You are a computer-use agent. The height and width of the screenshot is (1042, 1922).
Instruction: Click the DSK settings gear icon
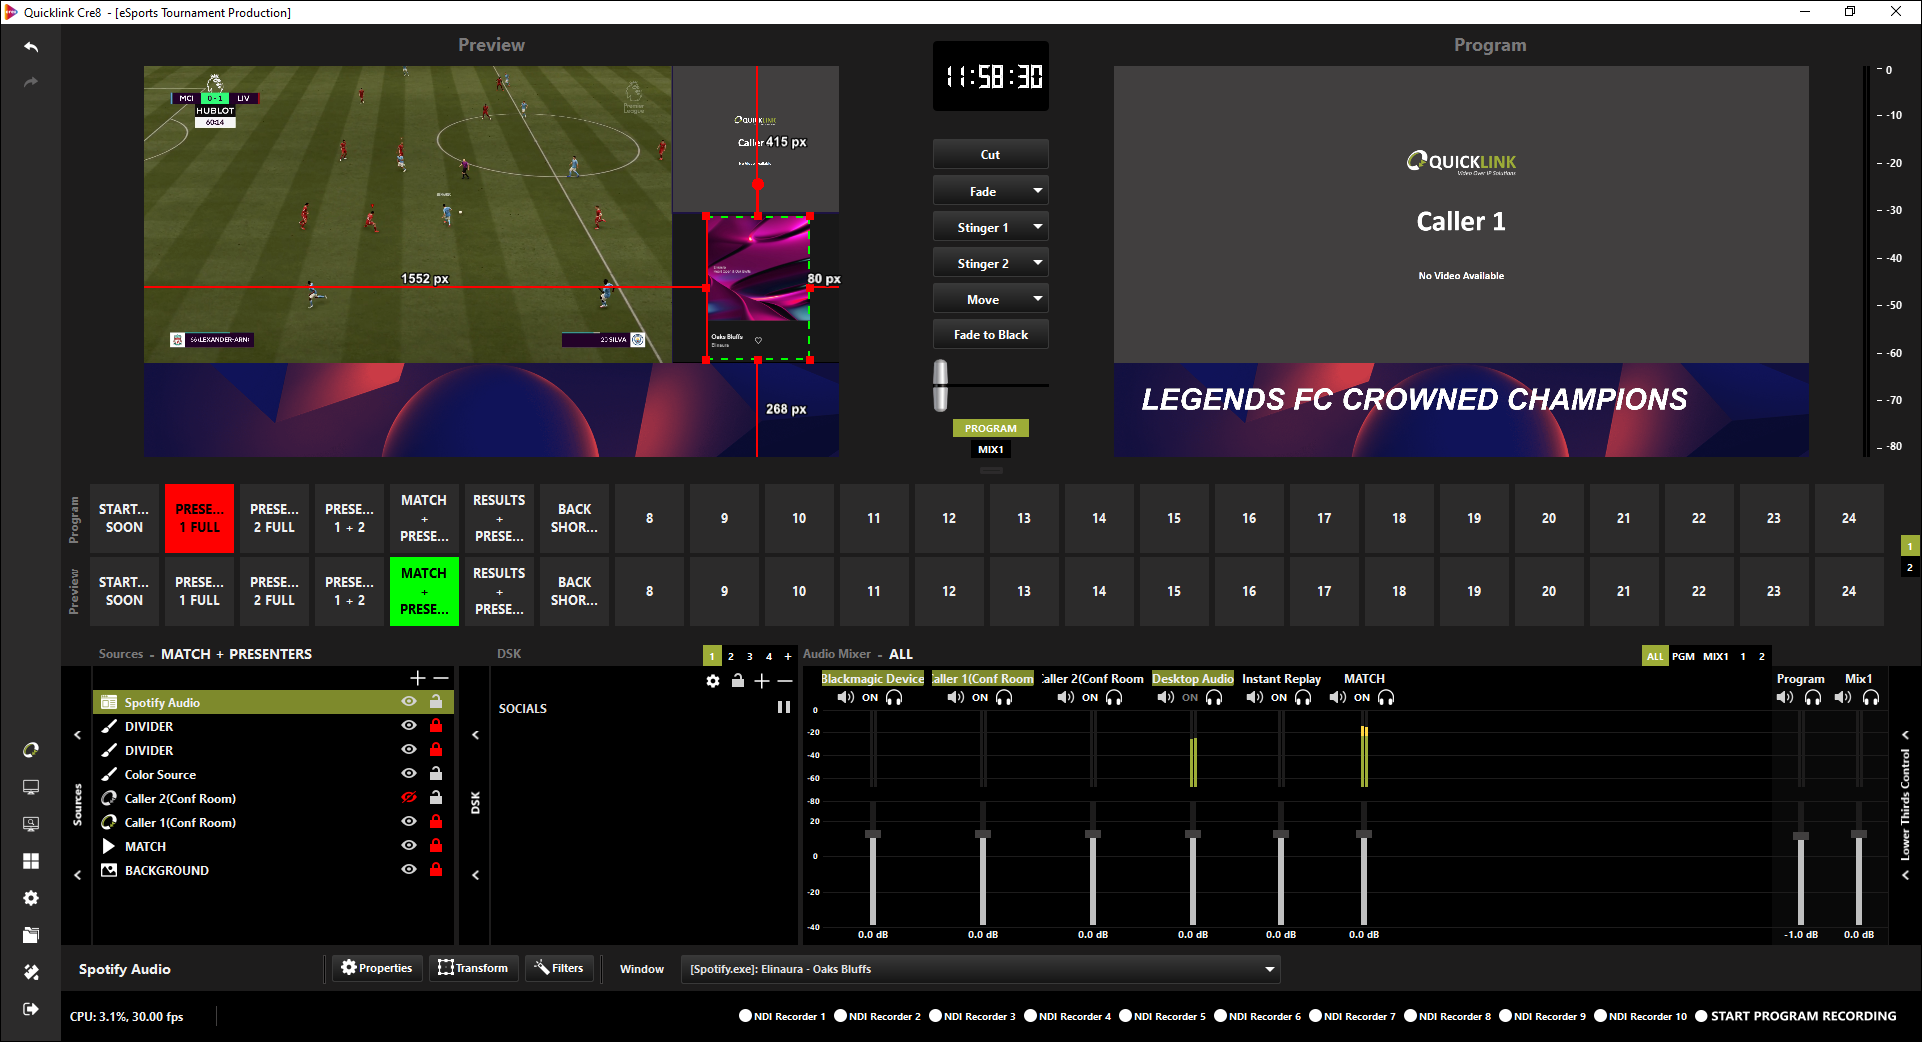click(712, 681)
